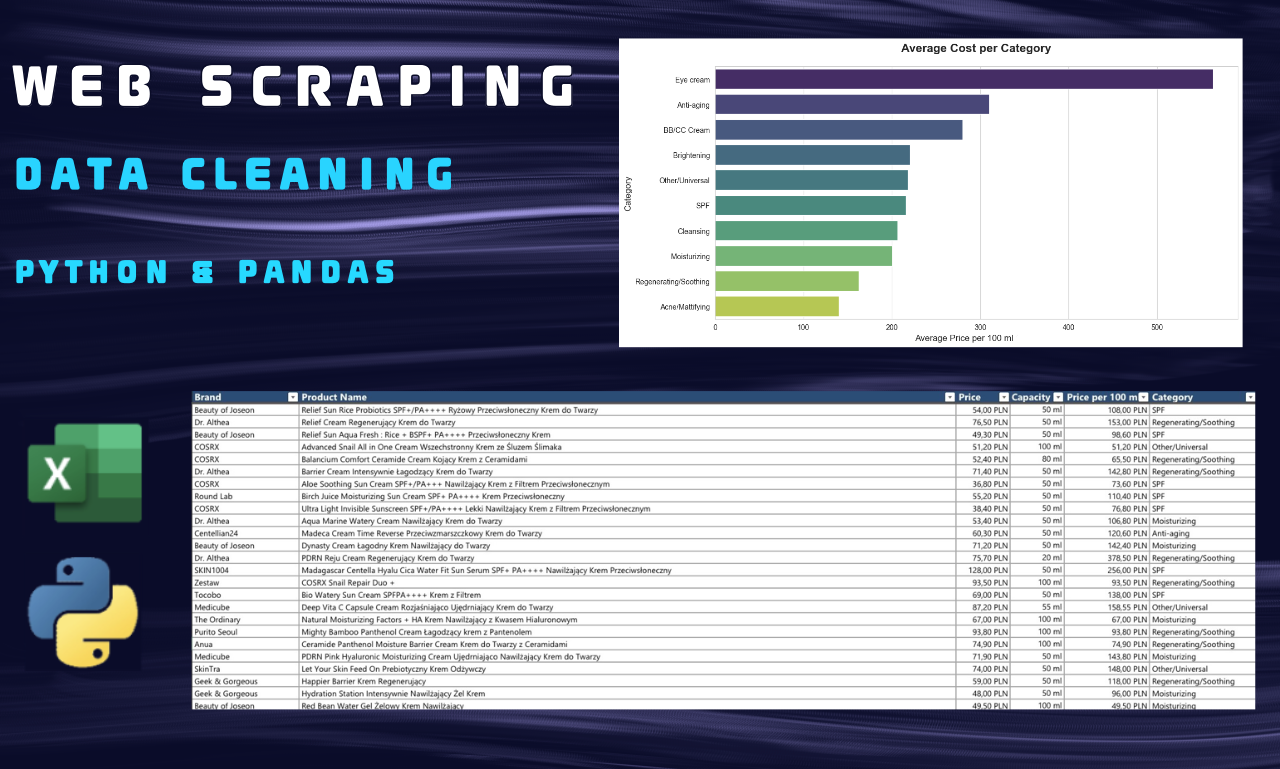The height and width of the screenshot is (769, 1280).
Task: Select the '20 ml' capacity cell
Action: (x=1037, y=558)
